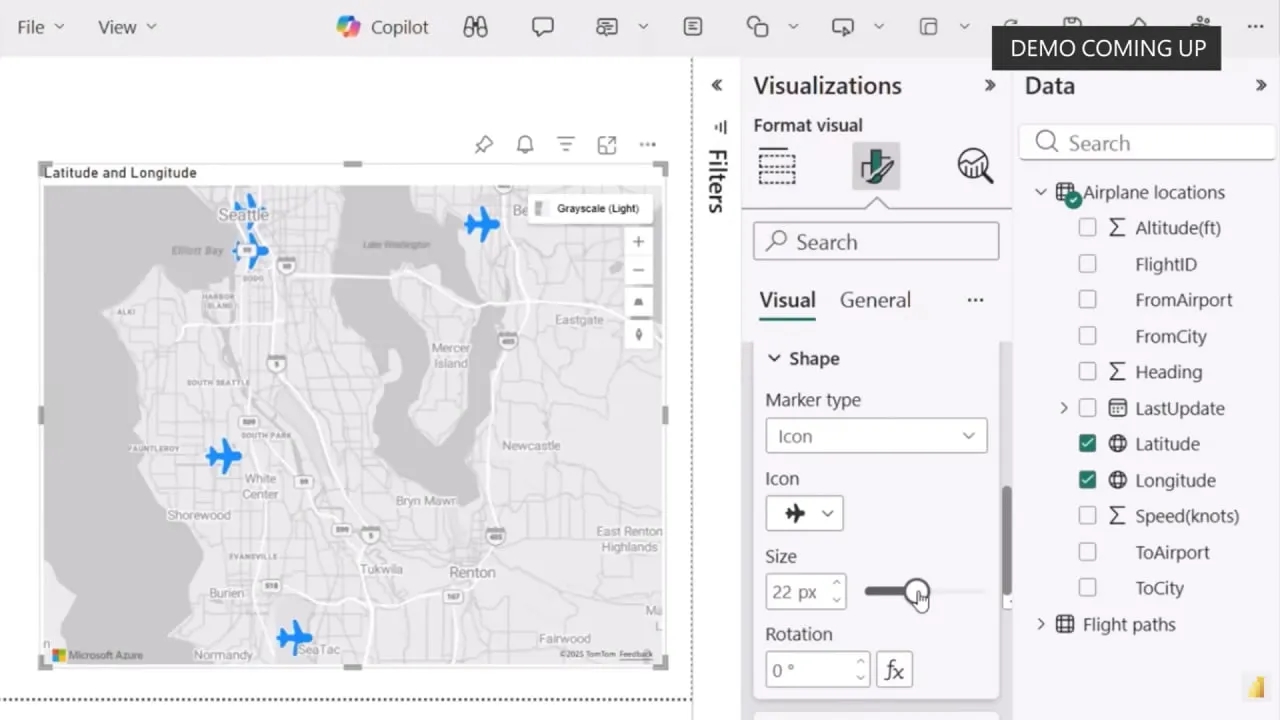Enable the Speed(knots) field checkbox

click(x=1087, y=516)
